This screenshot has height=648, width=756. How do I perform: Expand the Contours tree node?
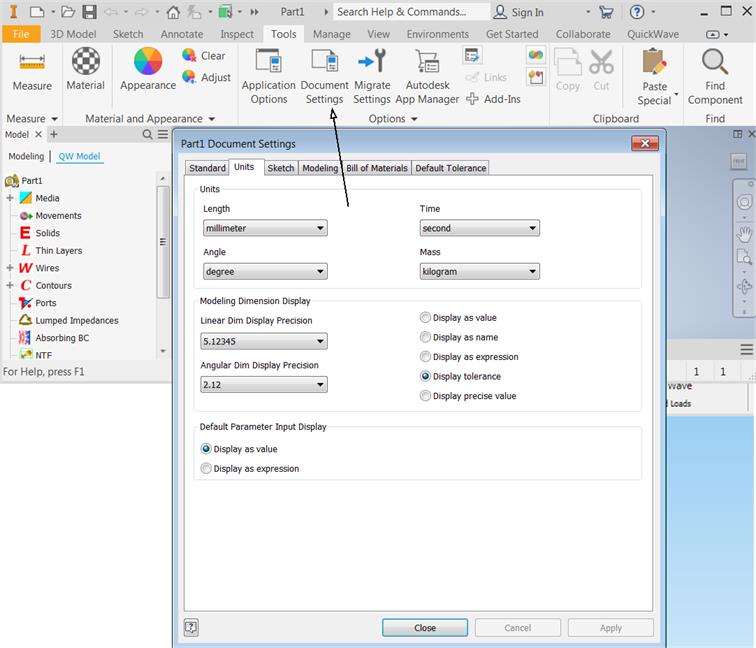10,285
